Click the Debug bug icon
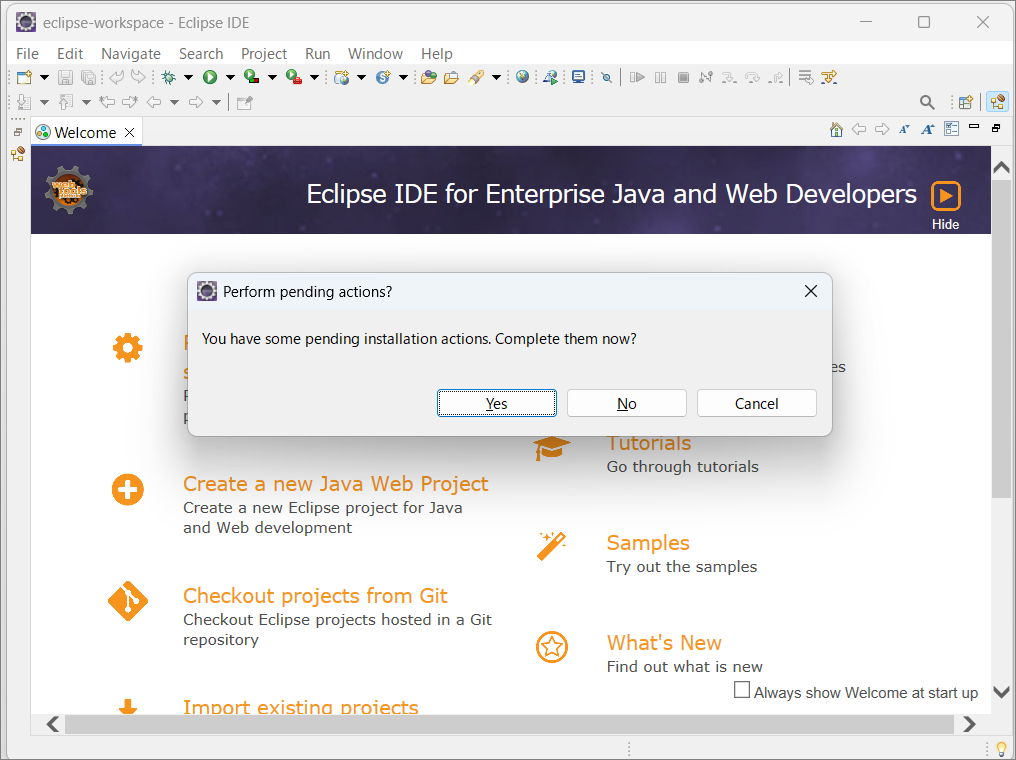Image resolution: width=1016 pixels, height=760 pixels. pyautogui.click(x=168, y=78)
